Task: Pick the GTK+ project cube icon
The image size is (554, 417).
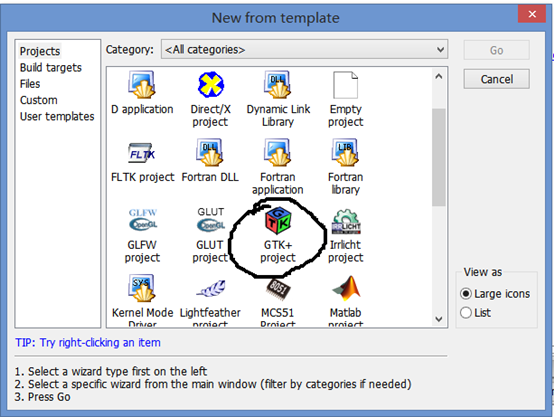Action: (x=278, y=221)
